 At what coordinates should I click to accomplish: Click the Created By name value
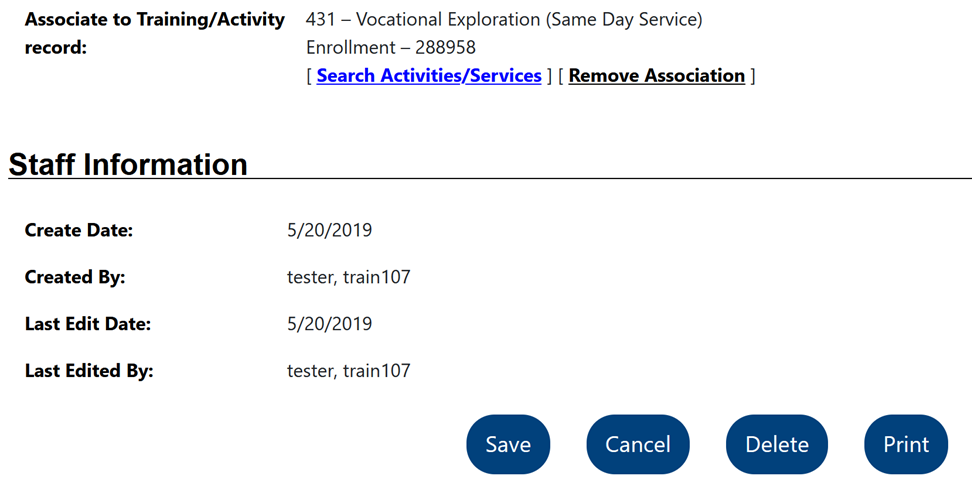pyautogui.click(x=348, y=277)
